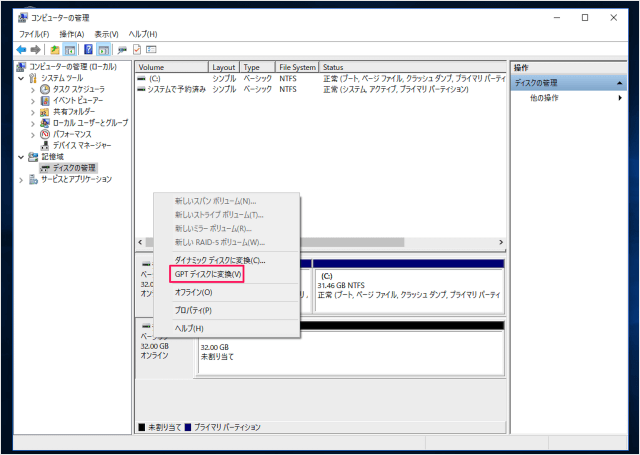Click the 共有フォルダー icon
Image resolution: width=640 pixels, height=455 pixels.
click(x=45, y=112)
